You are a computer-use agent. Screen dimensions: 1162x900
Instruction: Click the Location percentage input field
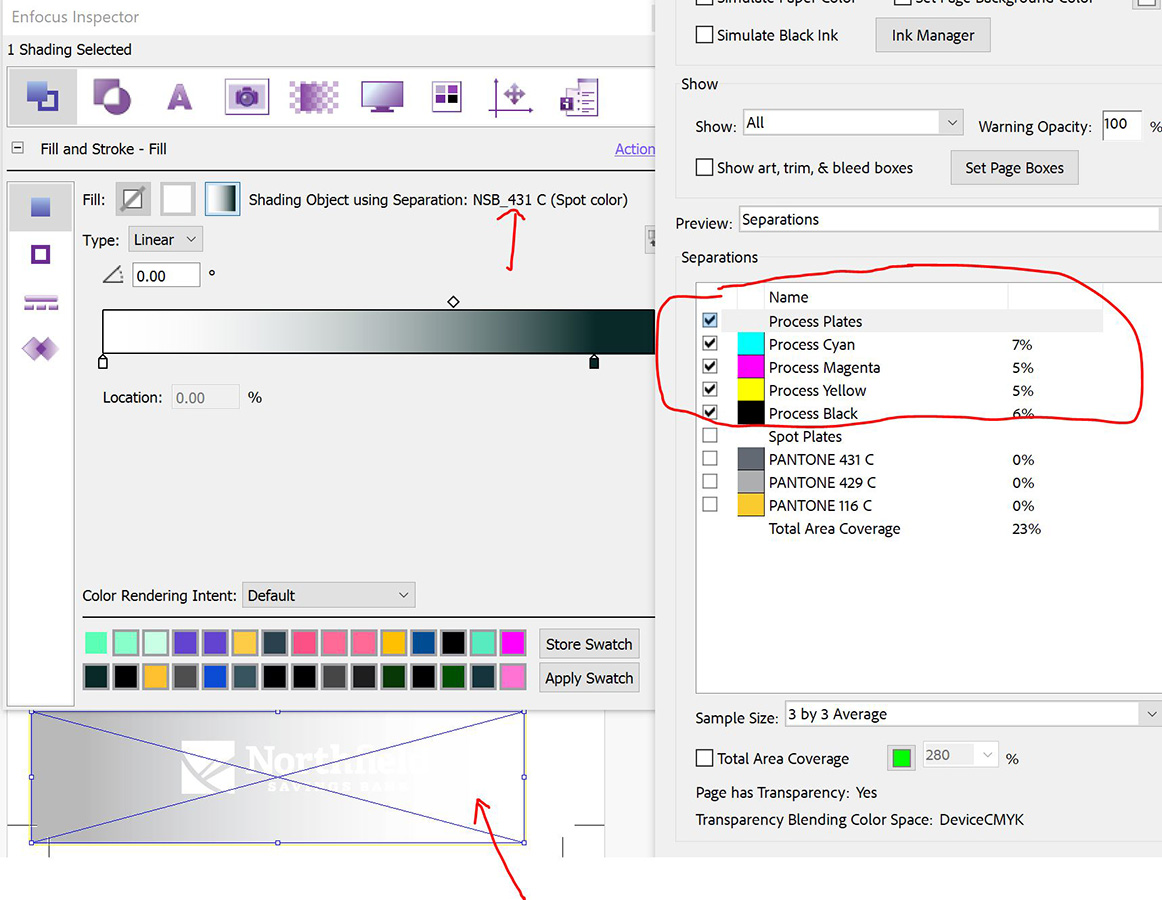click(x=205, y=397)
